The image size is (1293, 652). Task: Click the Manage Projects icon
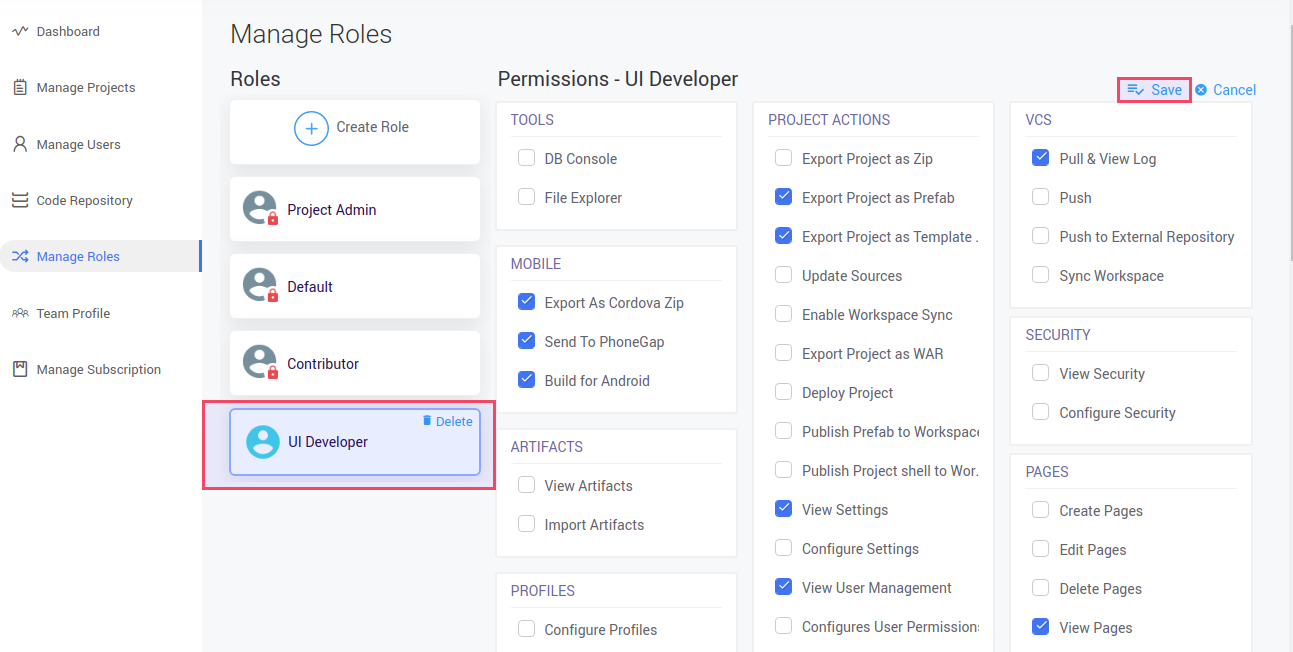21,87
